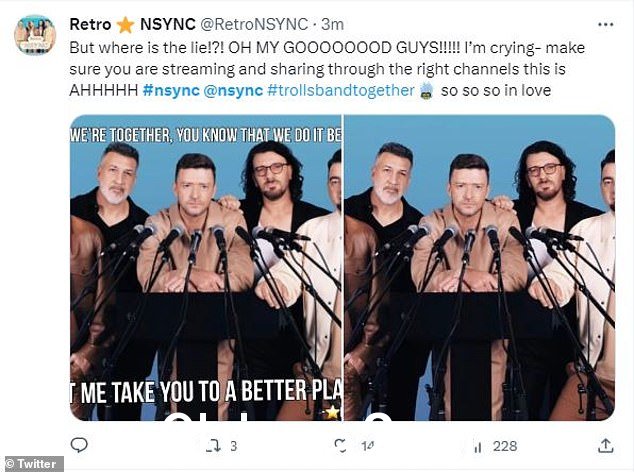
Task: Click the share upload icon
Action: (x=605, y=446)
